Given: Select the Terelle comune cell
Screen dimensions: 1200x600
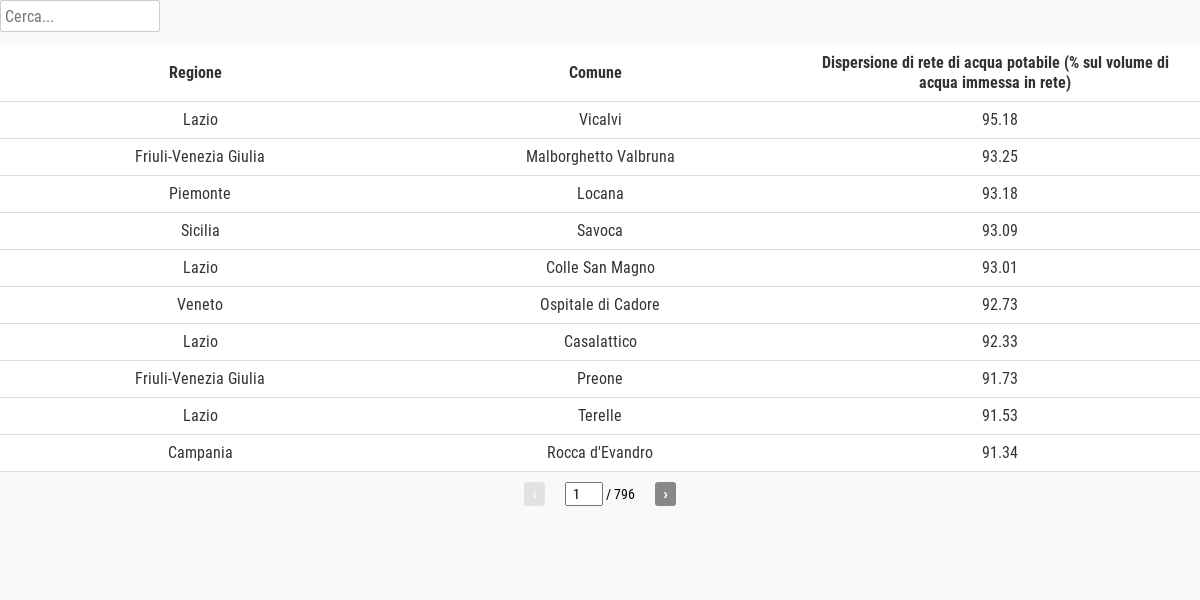Looking at the screenshot, I should click(600, 416).
